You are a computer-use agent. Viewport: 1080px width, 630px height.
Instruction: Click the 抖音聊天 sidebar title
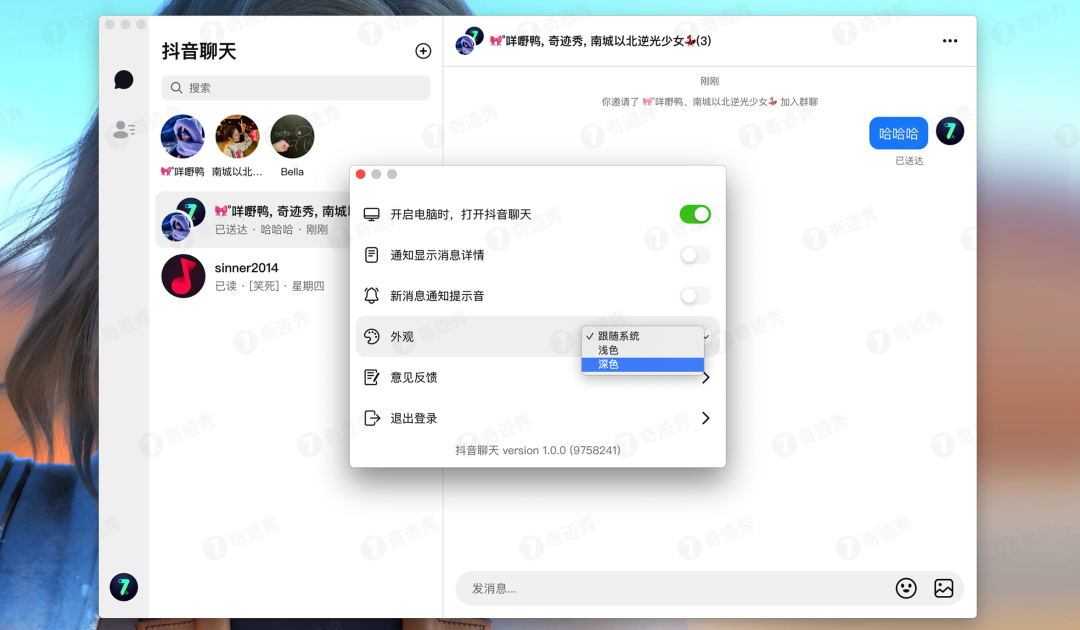pos(199,51)
